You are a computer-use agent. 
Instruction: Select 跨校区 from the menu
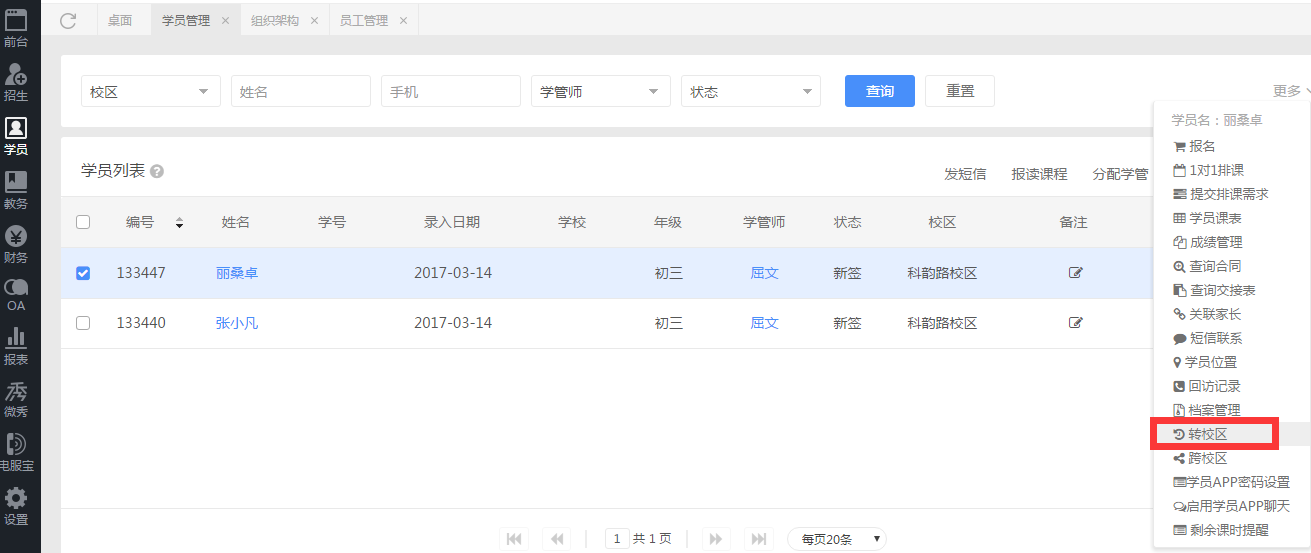[1199, 458]
